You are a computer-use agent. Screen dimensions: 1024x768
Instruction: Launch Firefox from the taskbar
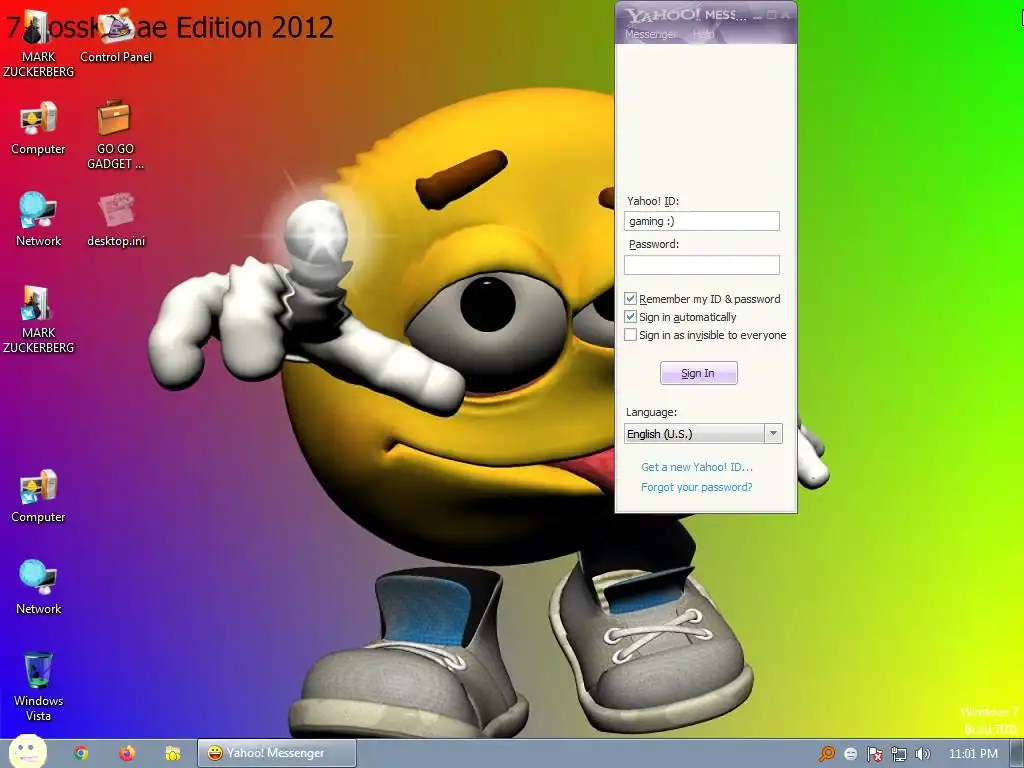click(x=127, y=753)
